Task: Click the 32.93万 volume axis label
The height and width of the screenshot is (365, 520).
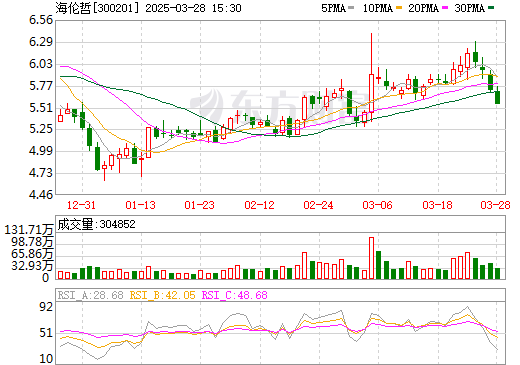Action: pos(32,266)
